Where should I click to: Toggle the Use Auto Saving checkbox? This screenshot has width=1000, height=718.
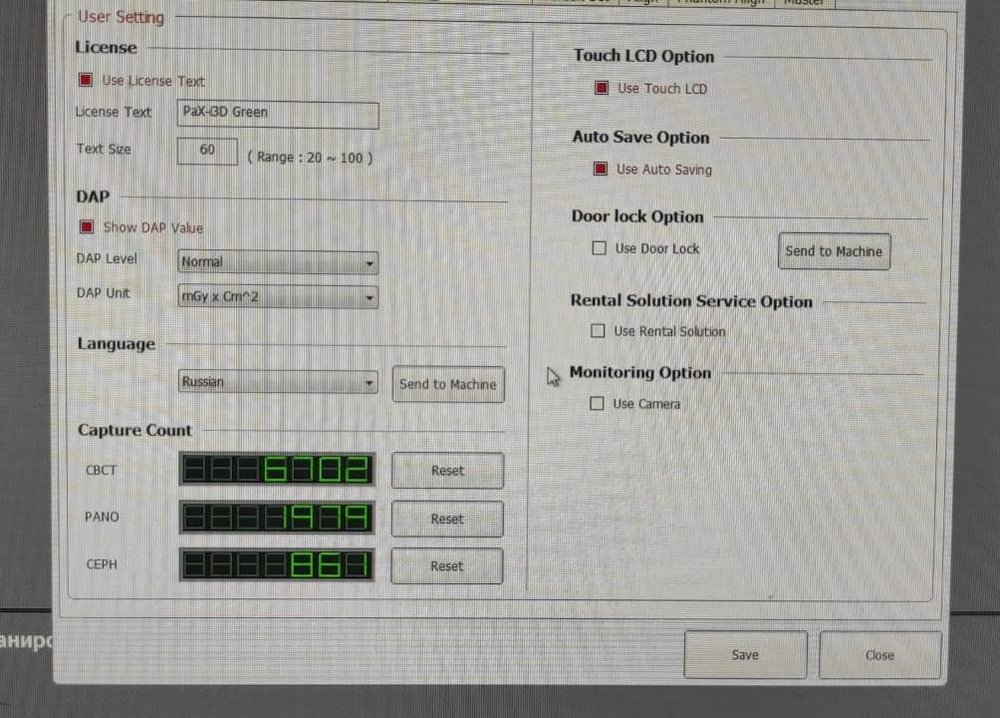tap(600, 169)
